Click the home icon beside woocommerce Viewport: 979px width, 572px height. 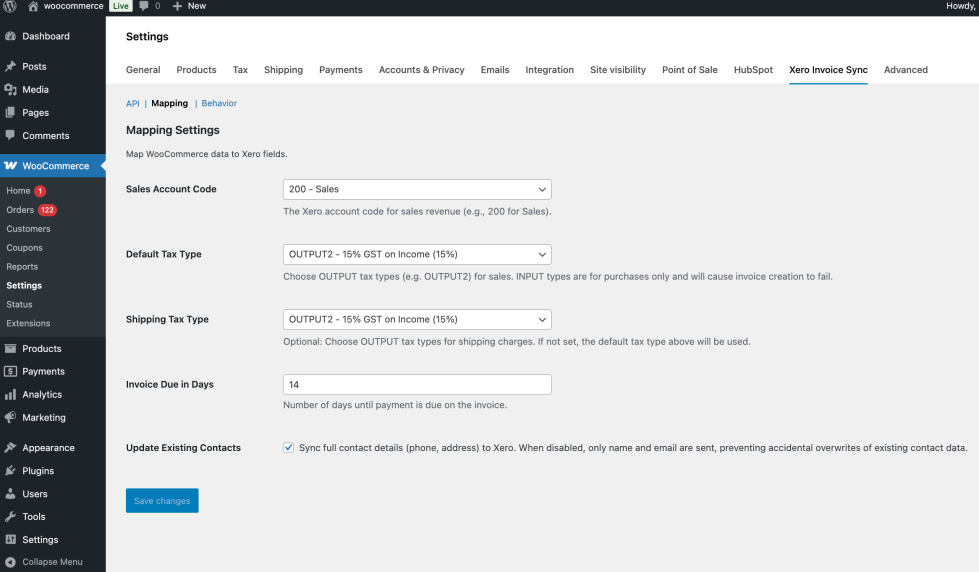point(33,6)
